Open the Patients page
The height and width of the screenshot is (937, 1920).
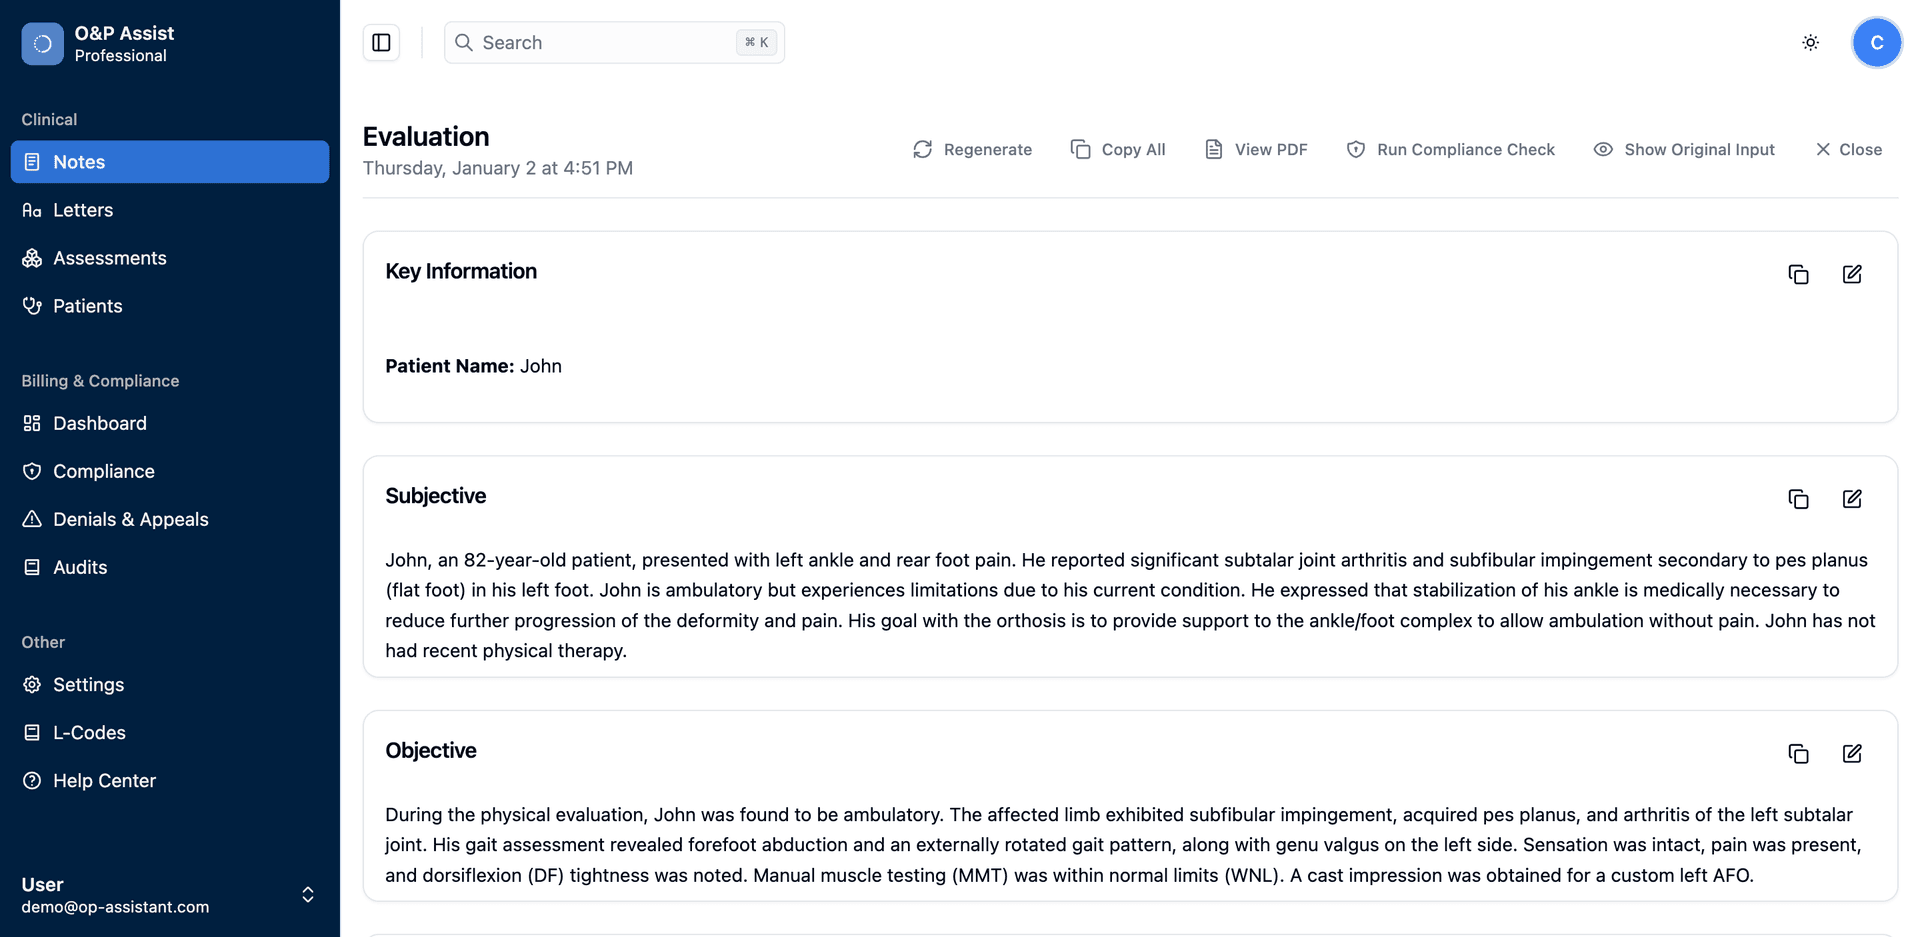(x=170, y=306)
